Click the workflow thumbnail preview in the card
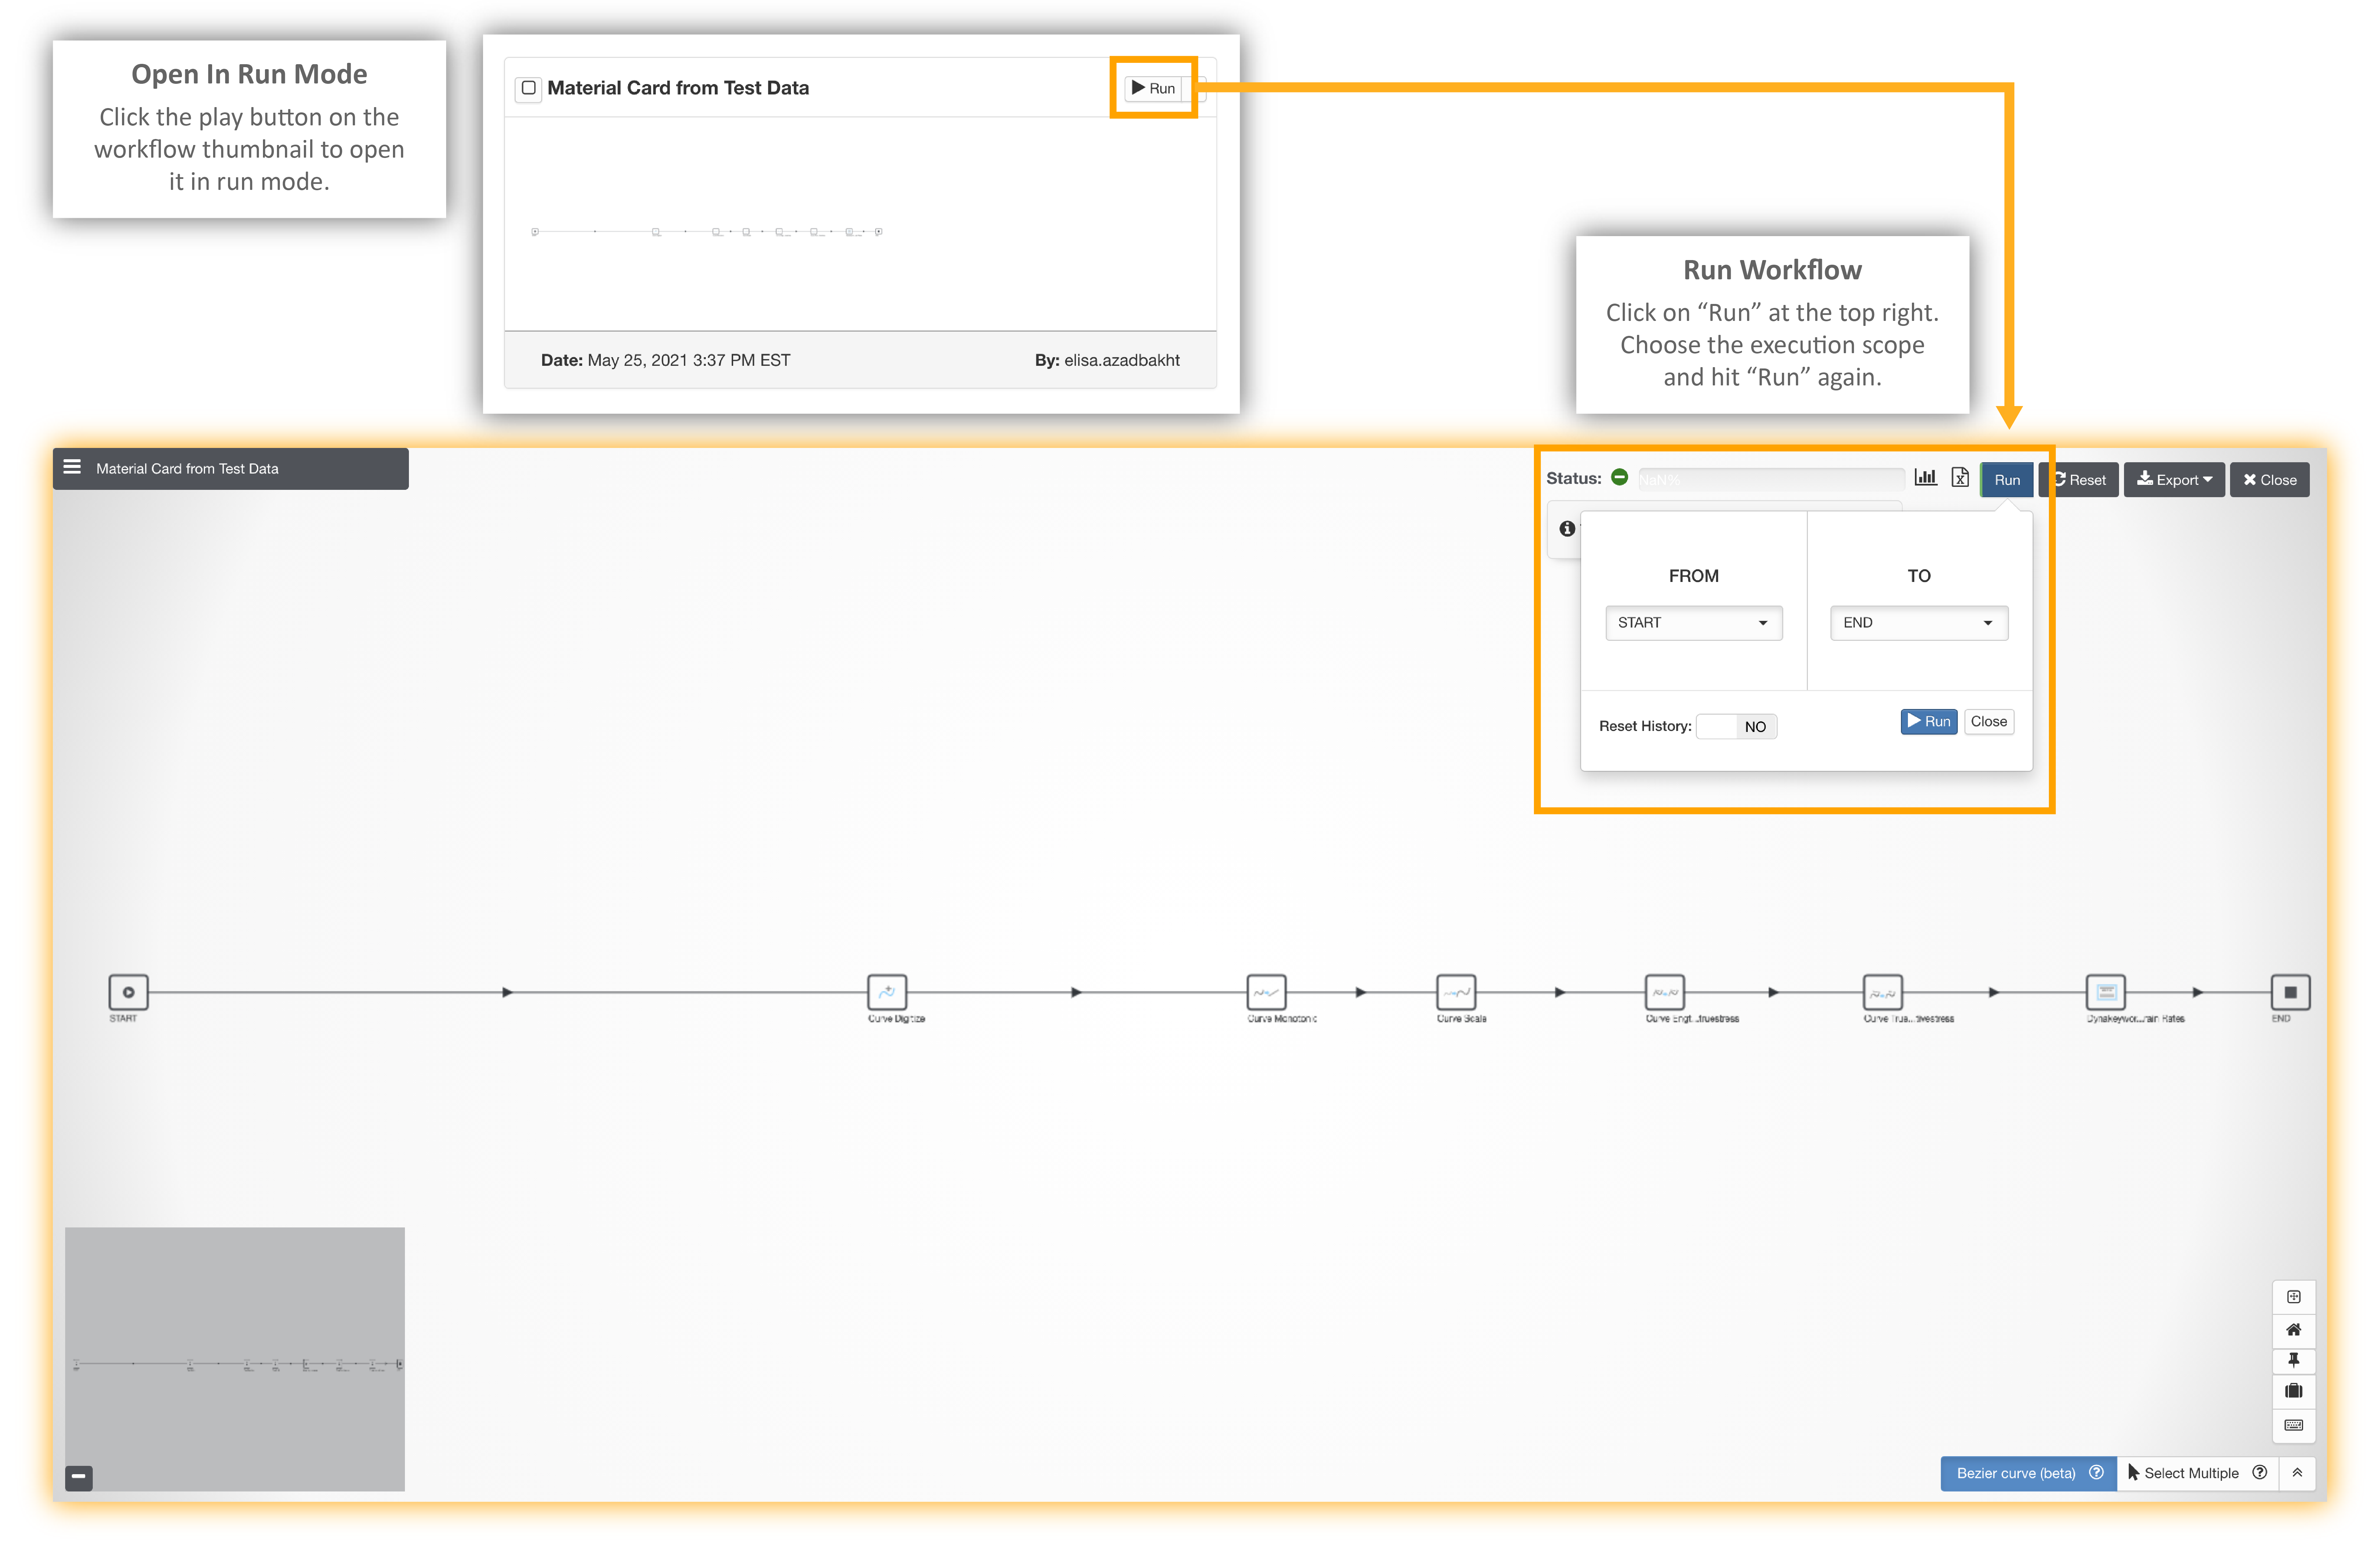 point(860,224)
